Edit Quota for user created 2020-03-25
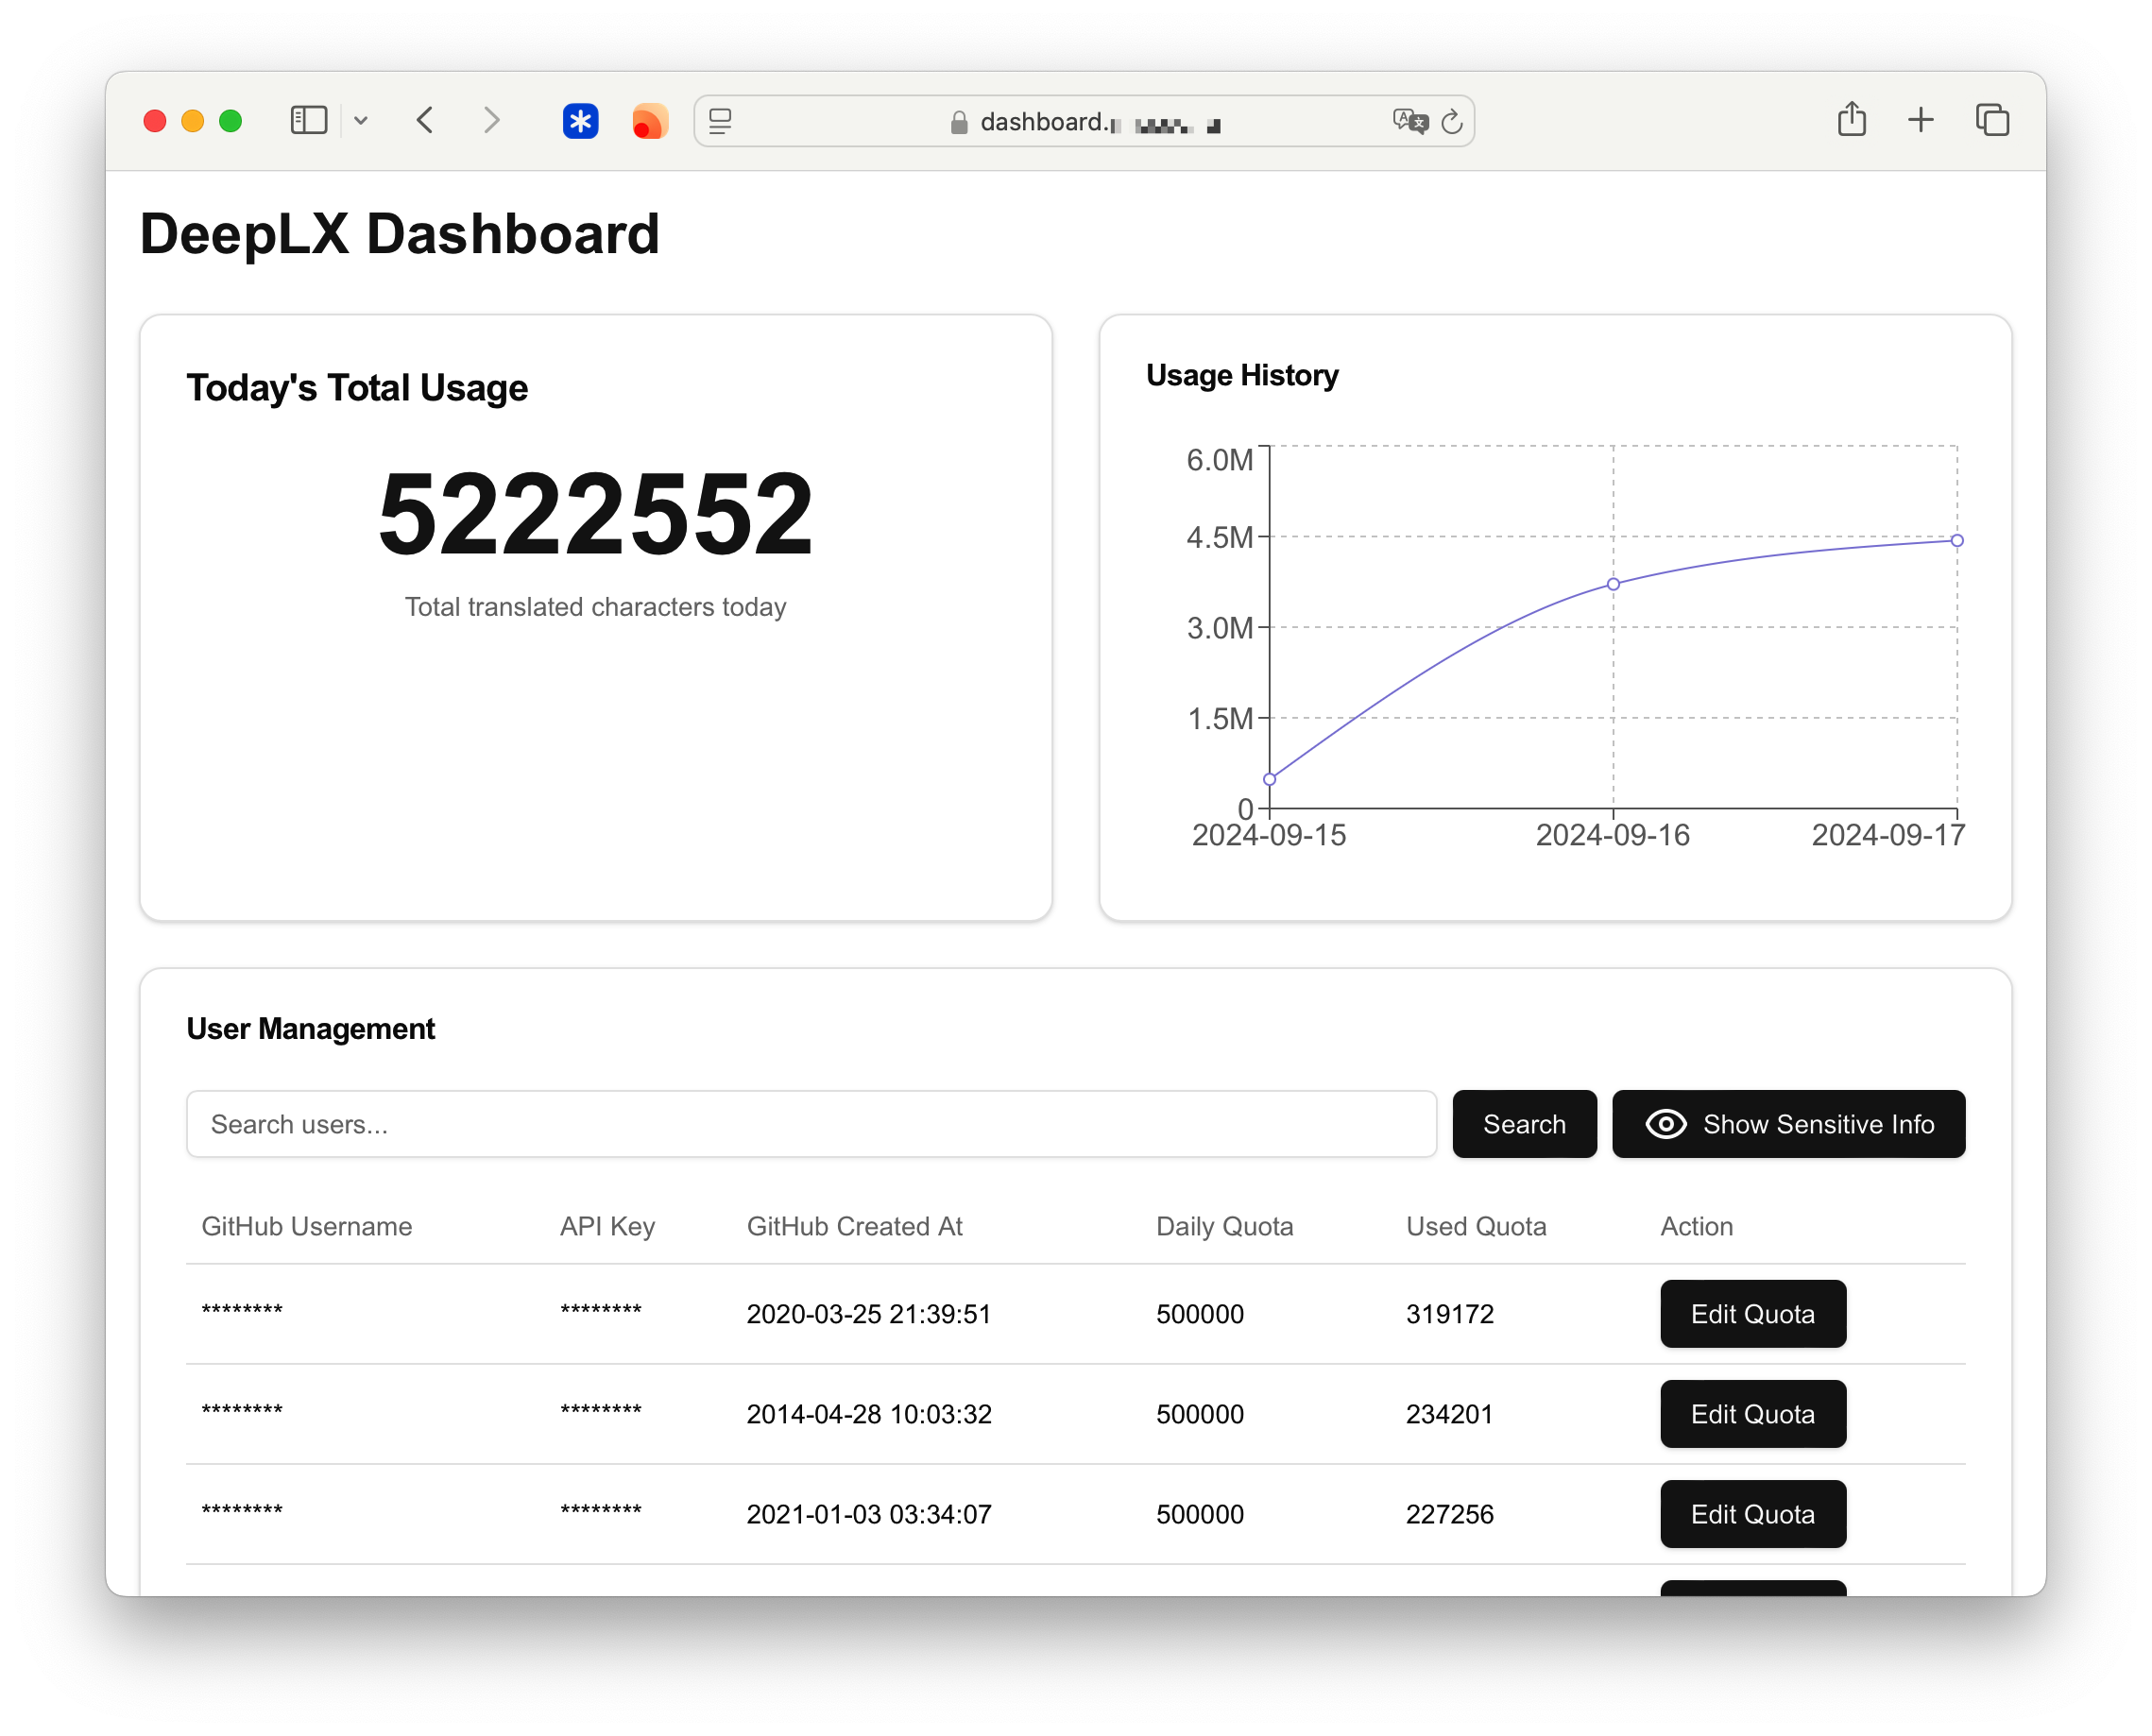This screenshot has height=1736, width=2152. point(1752,1314)
